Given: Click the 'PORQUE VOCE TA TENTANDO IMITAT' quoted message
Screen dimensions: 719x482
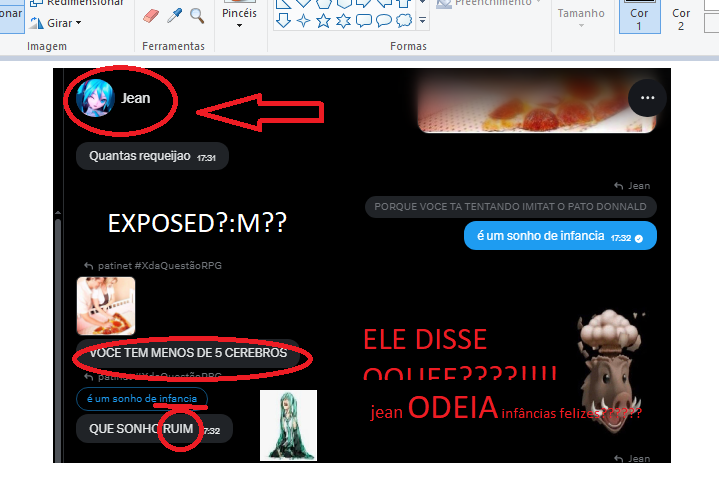Looking at the screenshot, I should 510,207.
